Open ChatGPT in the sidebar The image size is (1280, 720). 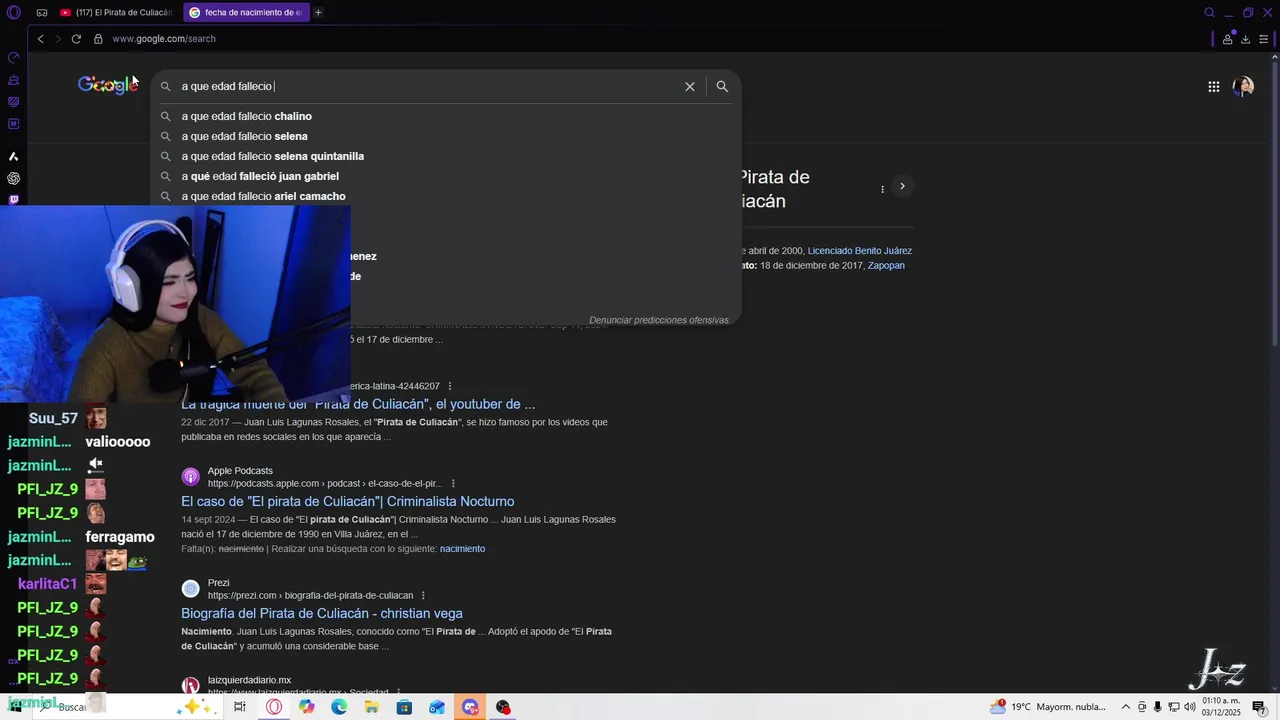pyautogui.click(x=13, y=178)
